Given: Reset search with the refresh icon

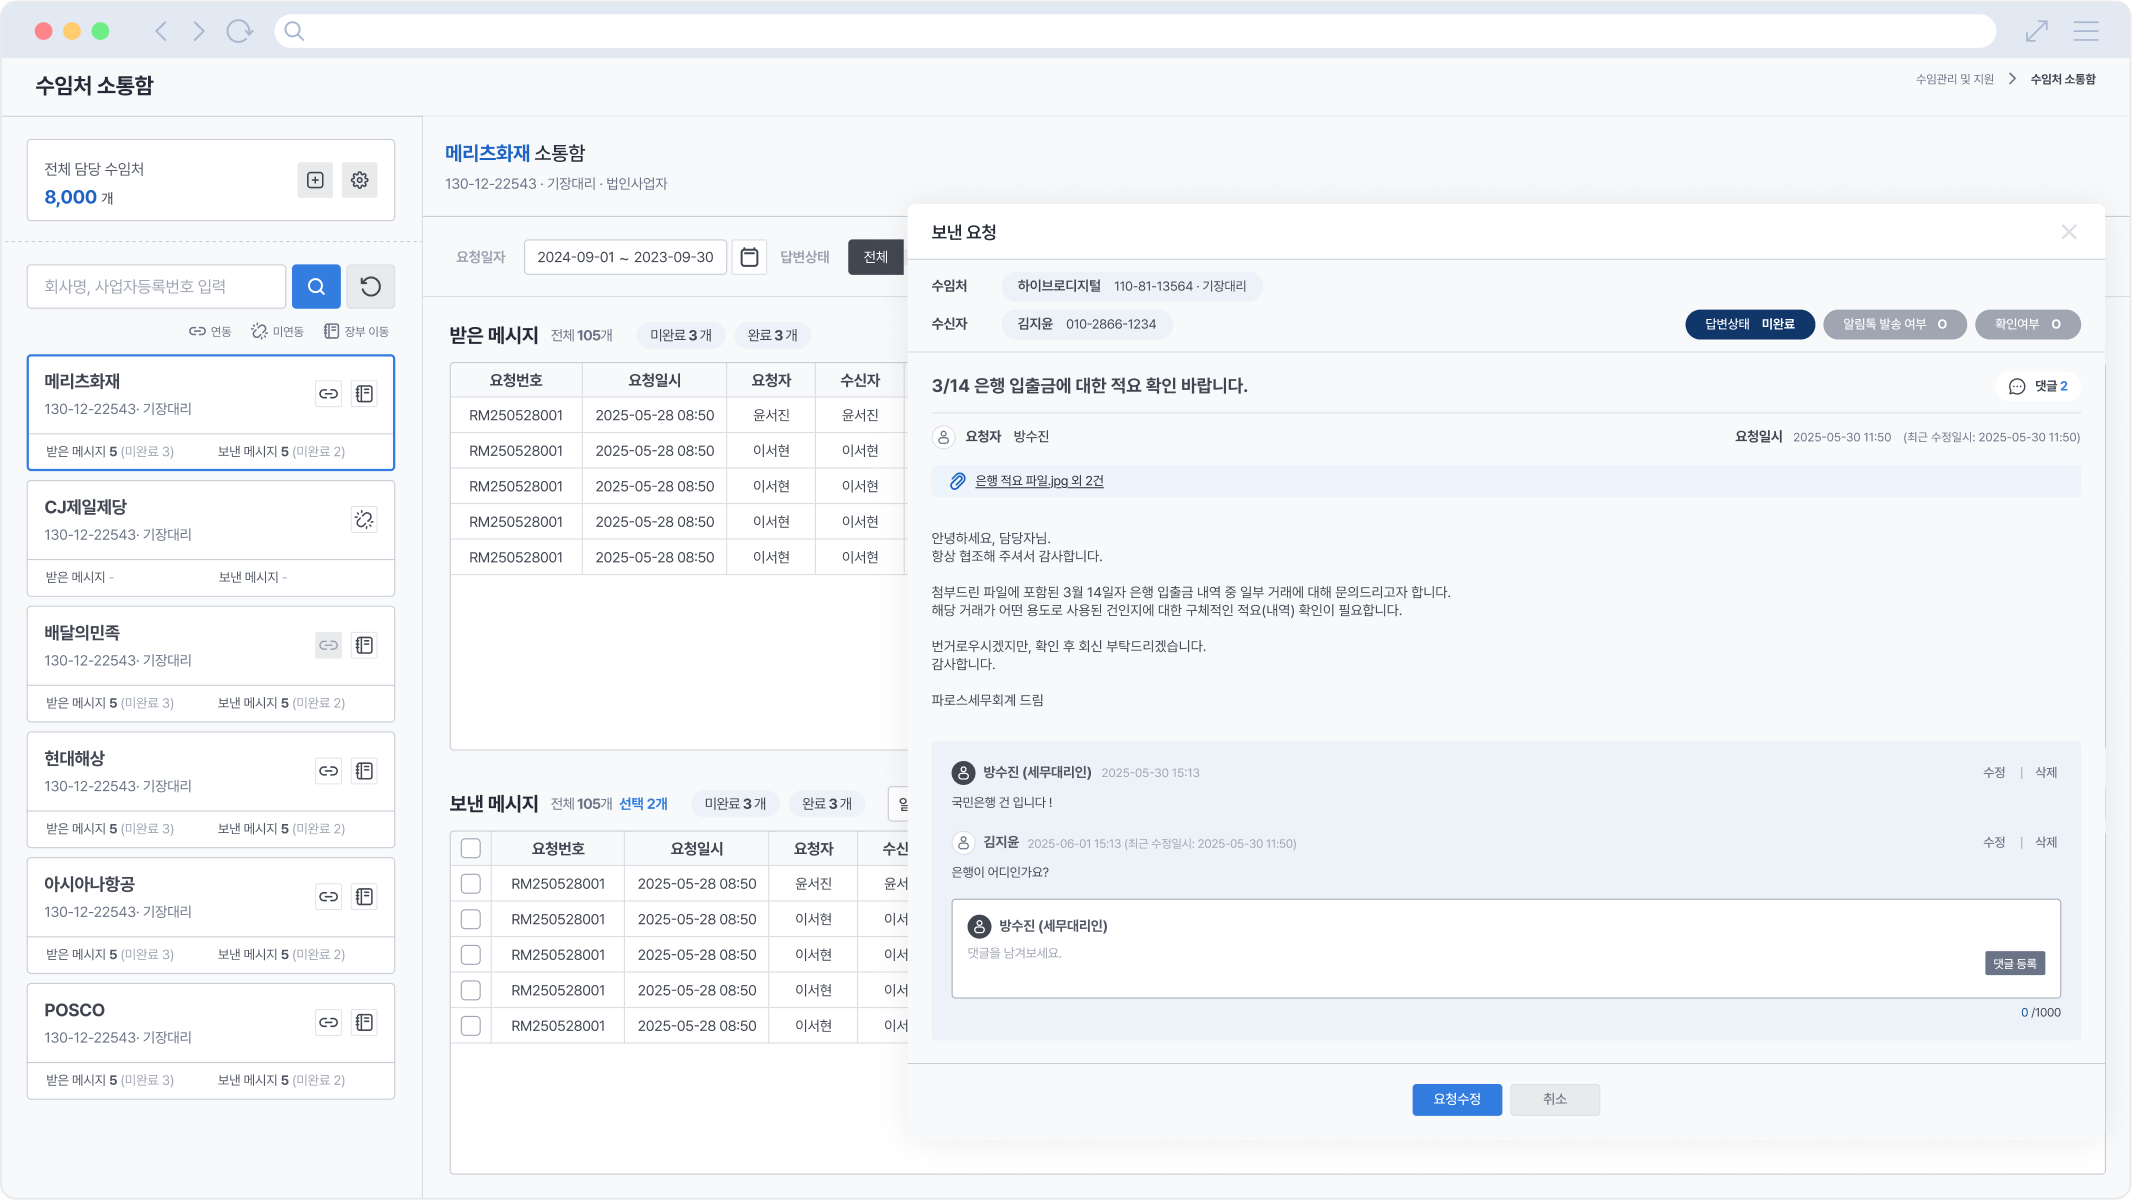Looking at the screenshot, I should pyautogui.click(x=370, y=287).
